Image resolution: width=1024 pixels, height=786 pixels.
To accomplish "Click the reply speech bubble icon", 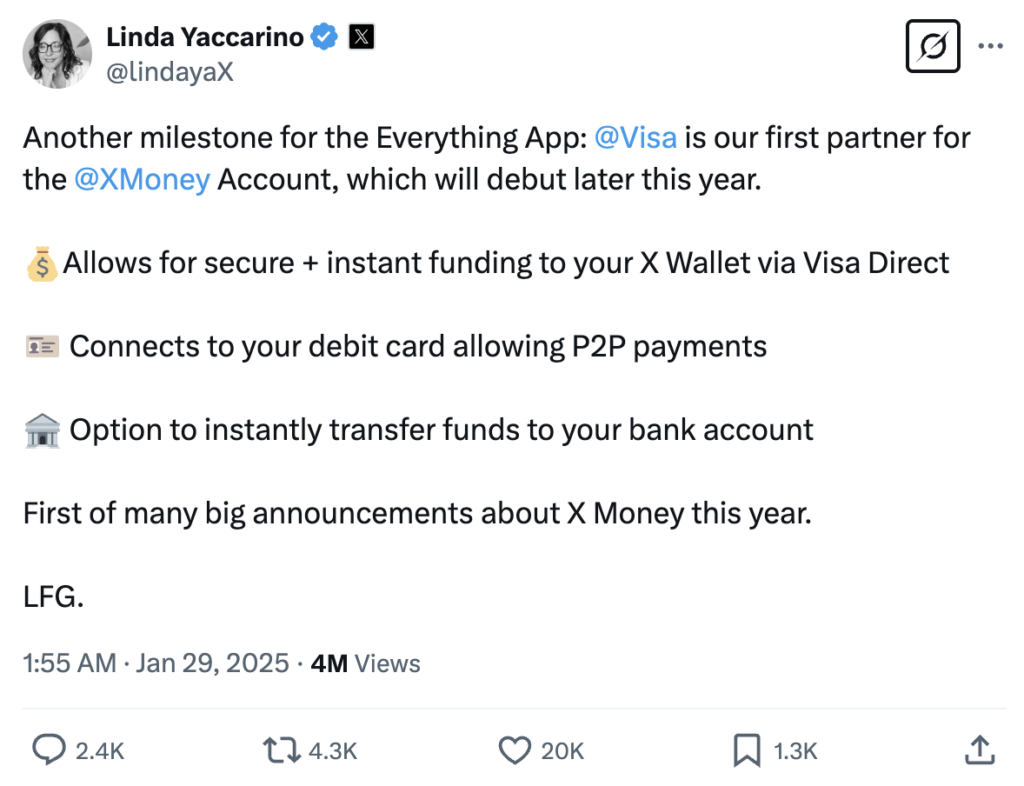I will [49, 750].
